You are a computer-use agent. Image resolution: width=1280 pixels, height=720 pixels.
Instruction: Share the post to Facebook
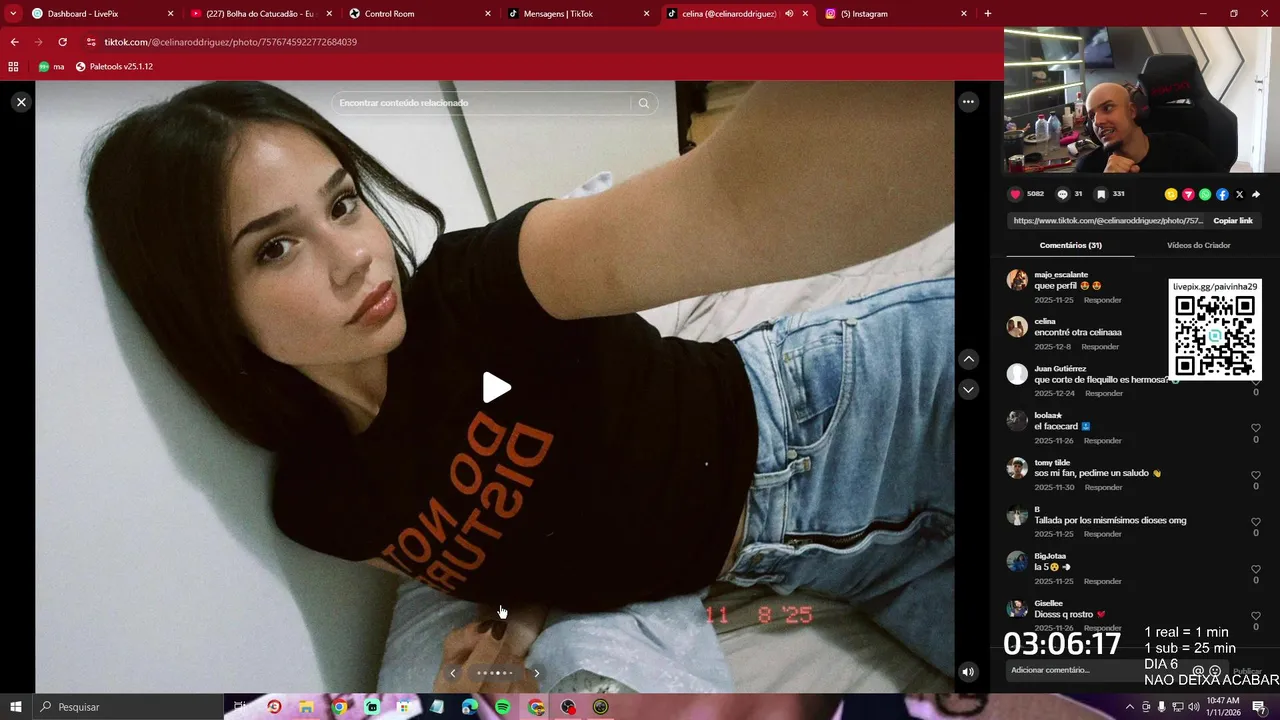1222,194
